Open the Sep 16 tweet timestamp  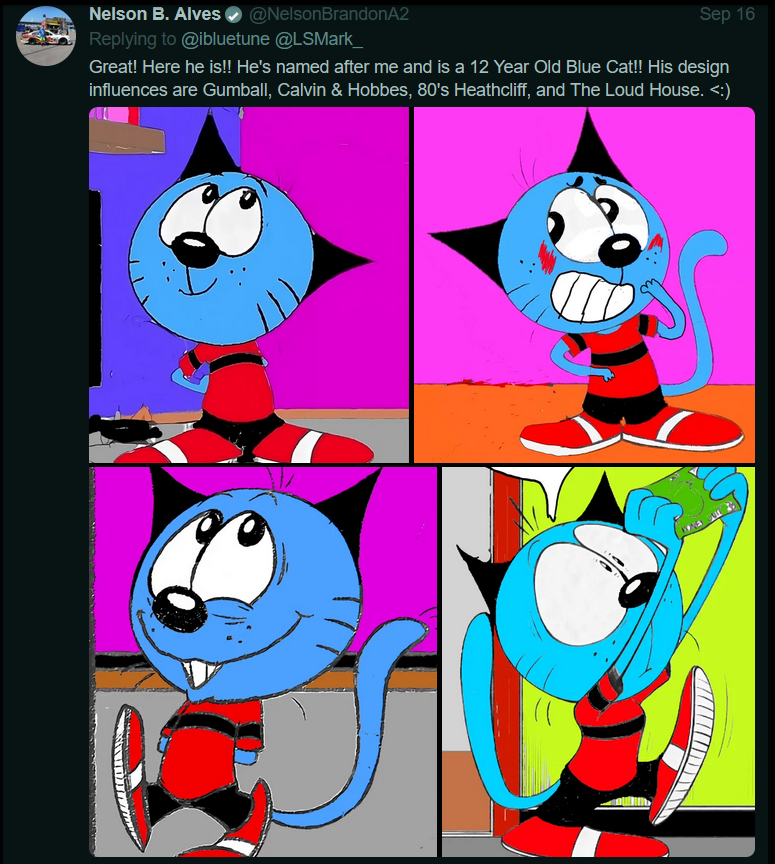[726, 14]
